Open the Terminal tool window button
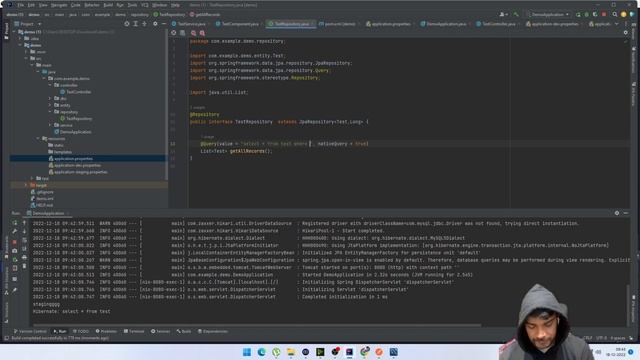This screenshot has width=640, height=360. (x=134, y=331)
